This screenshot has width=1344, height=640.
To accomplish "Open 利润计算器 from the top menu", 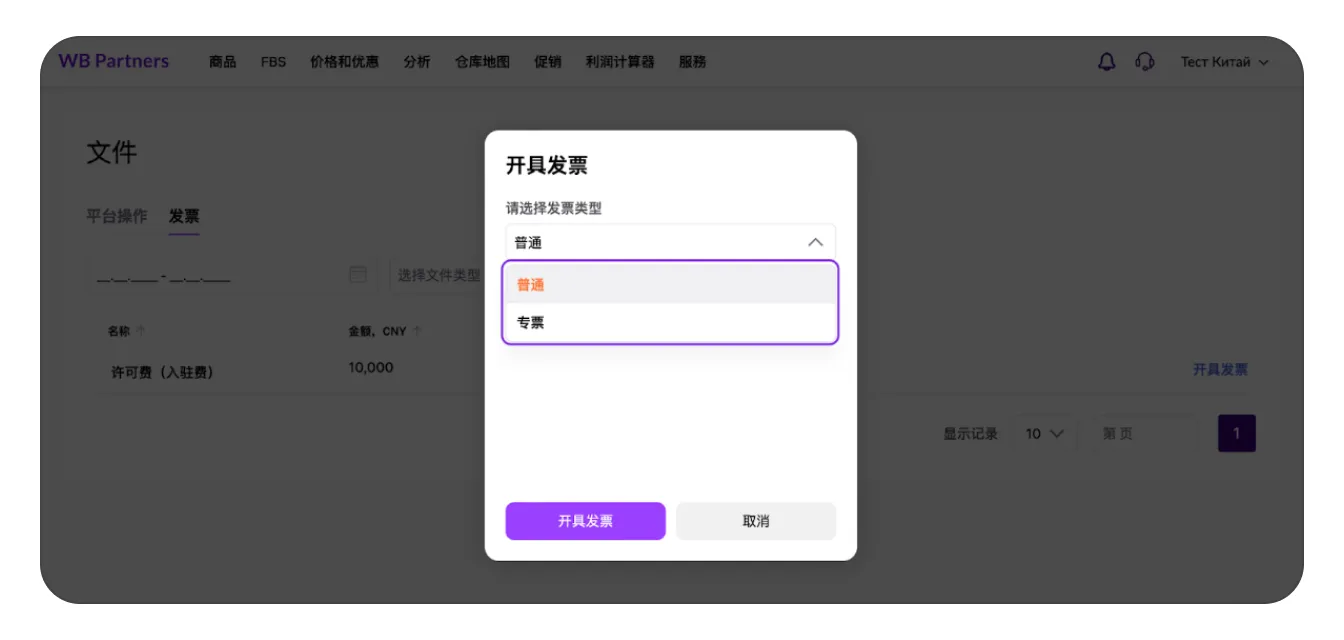I will pos(619,62).
